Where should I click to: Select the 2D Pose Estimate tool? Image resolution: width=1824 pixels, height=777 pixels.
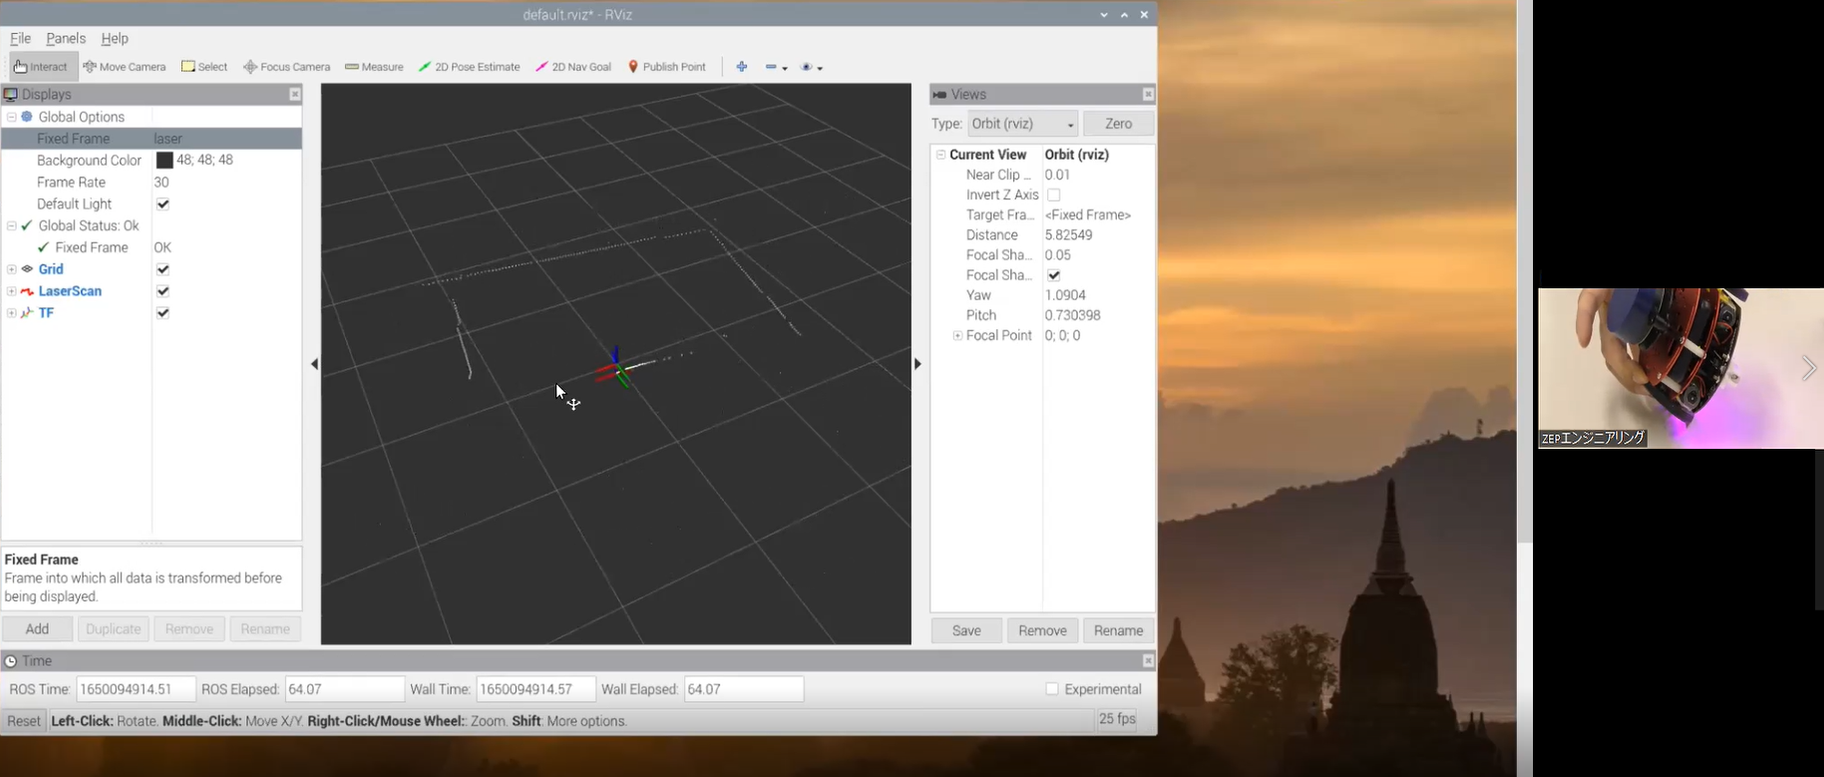pyautogui.click(x=469, y=67)
